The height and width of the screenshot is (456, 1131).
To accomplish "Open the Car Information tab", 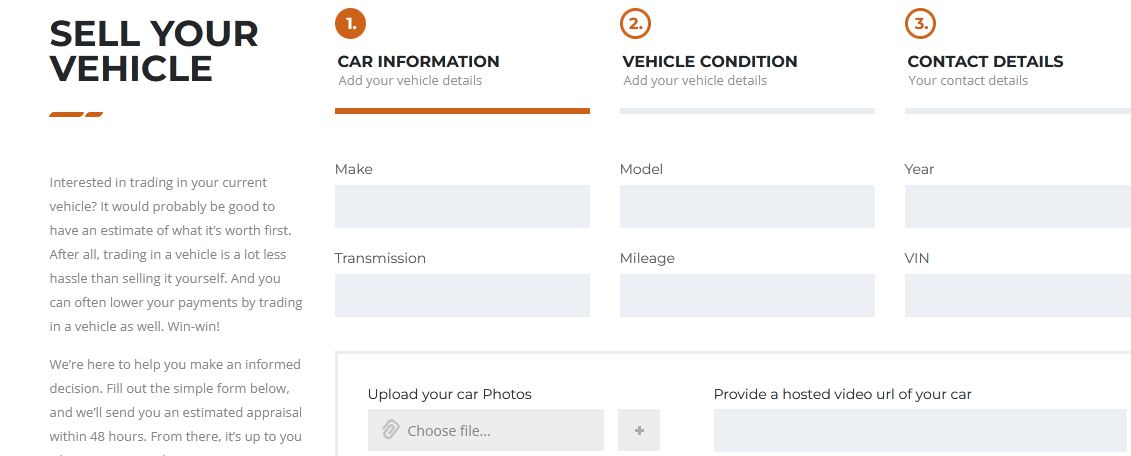I will coord(418,61).
